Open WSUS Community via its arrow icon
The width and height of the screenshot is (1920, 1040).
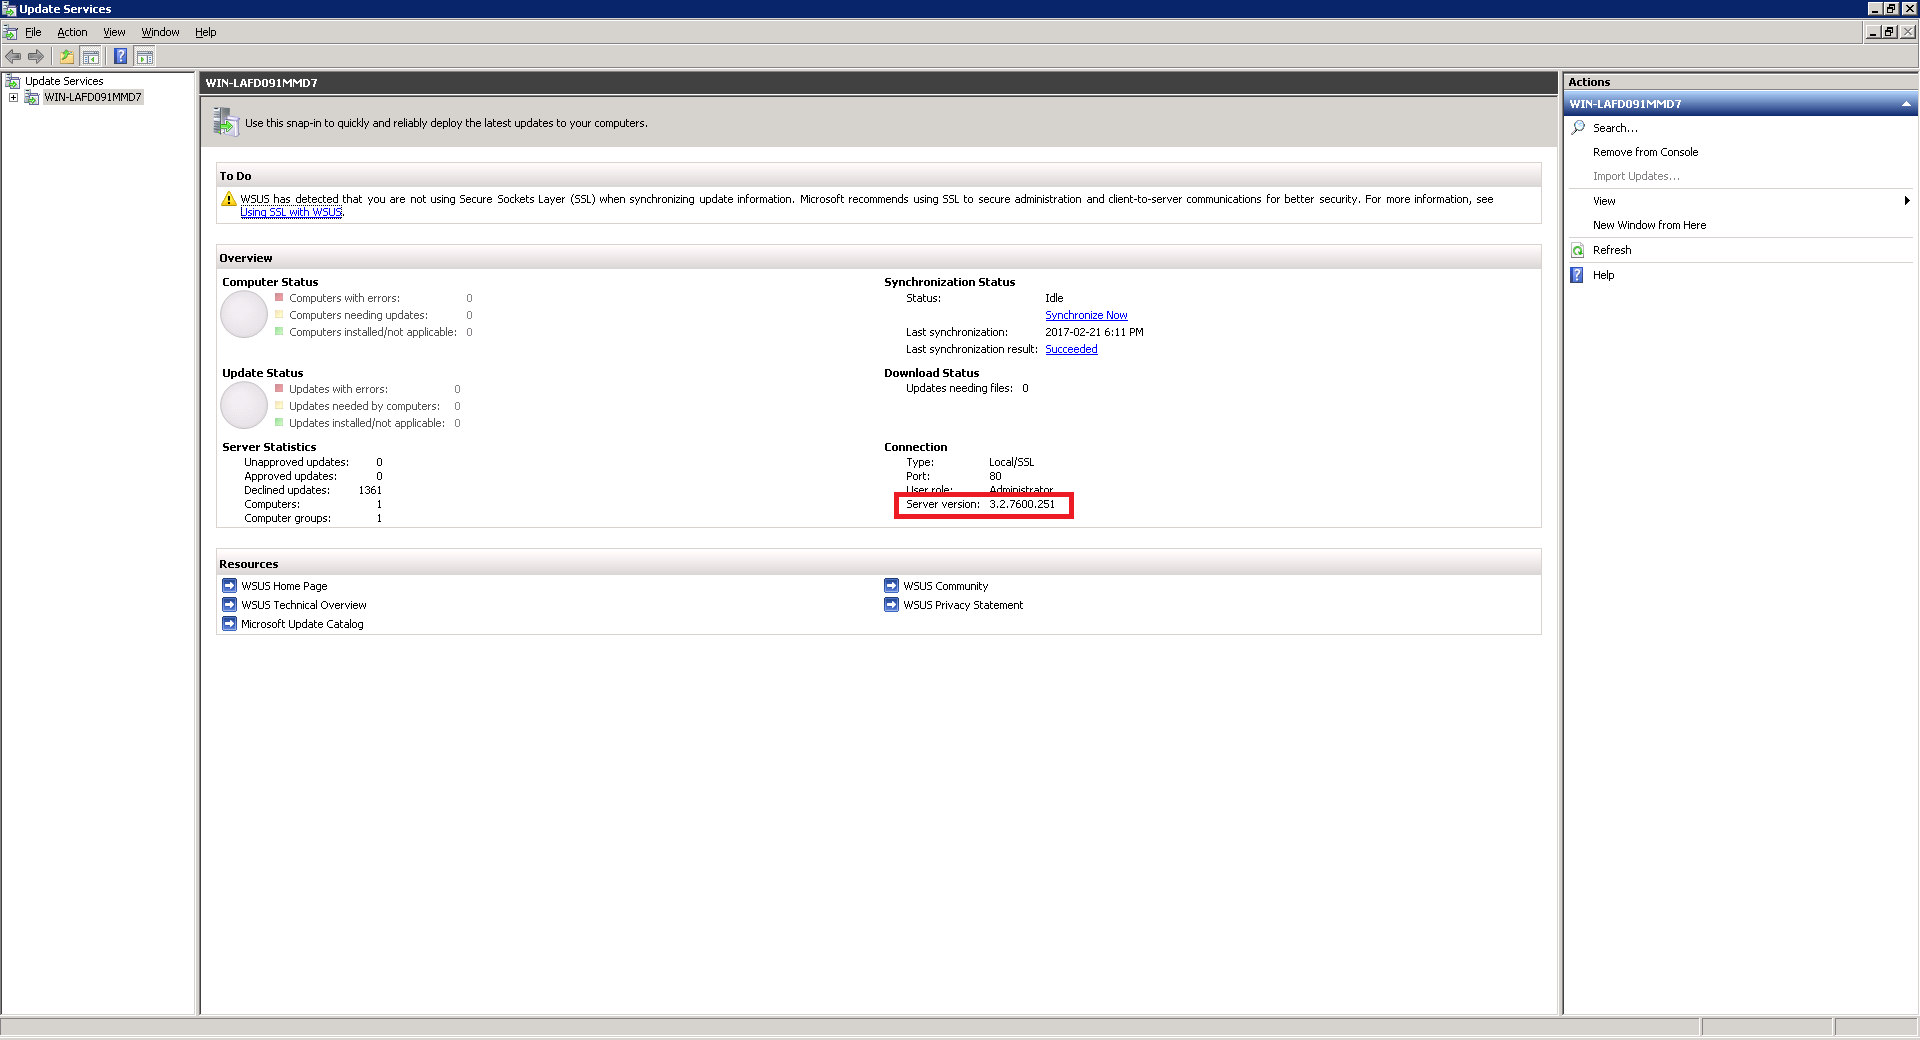click(x=892, y=585)
